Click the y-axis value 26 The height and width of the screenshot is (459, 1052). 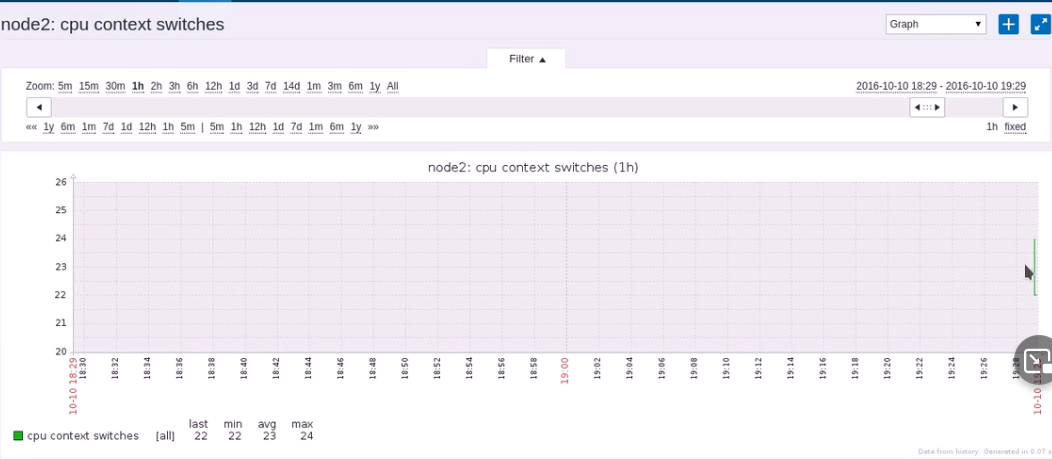point(61,182)
